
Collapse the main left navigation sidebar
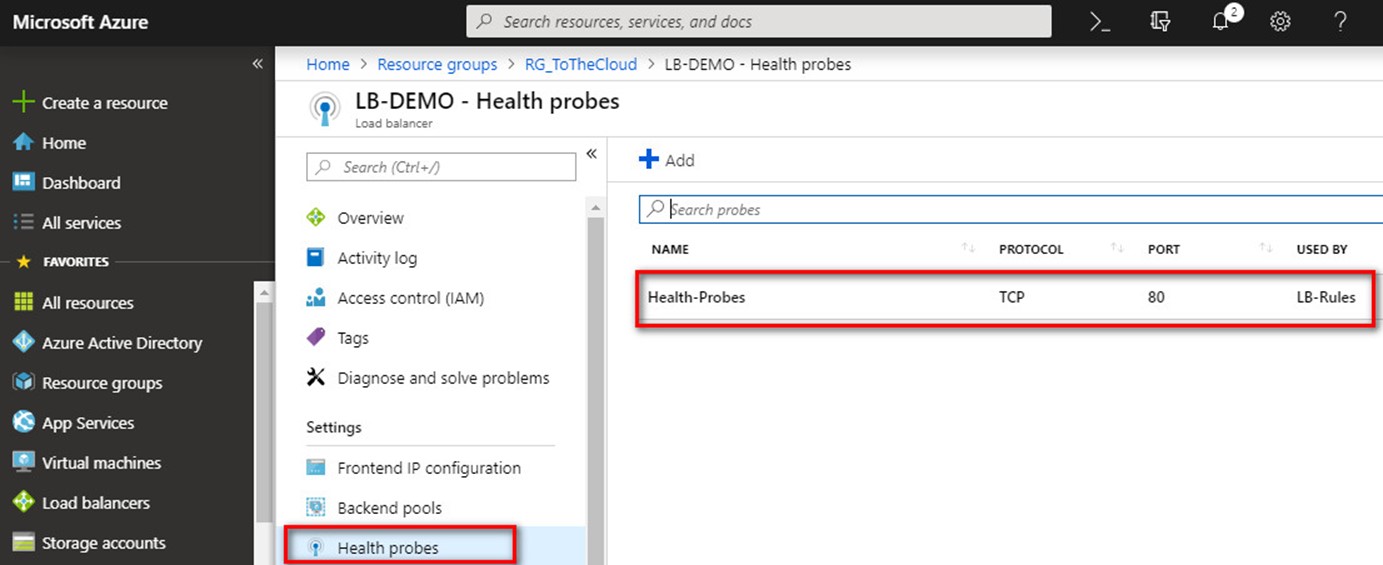(x=257, y=64)
